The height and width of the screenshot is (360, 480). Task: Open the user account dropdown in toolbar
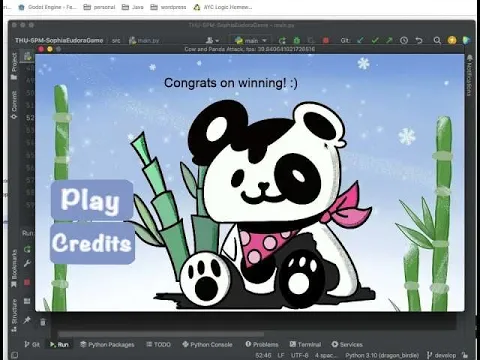click(x=212, y=40)
